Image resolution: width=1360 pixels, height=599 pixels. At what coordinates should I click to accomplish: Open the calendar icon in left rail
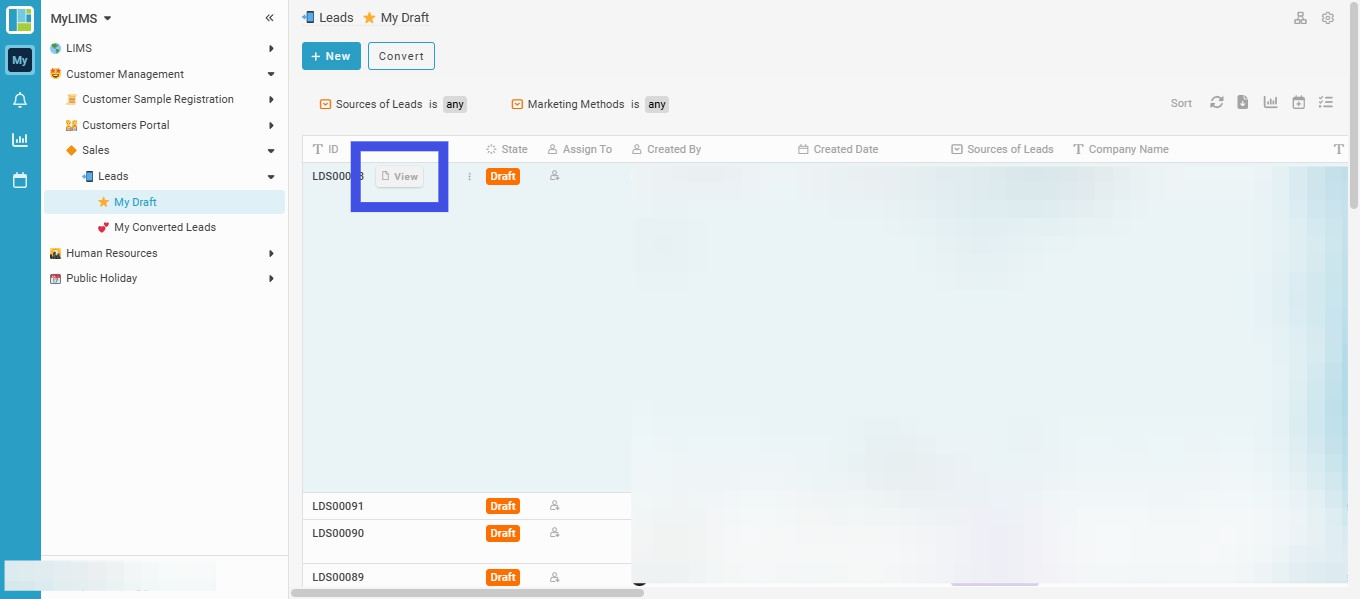[x=20, y=180]
